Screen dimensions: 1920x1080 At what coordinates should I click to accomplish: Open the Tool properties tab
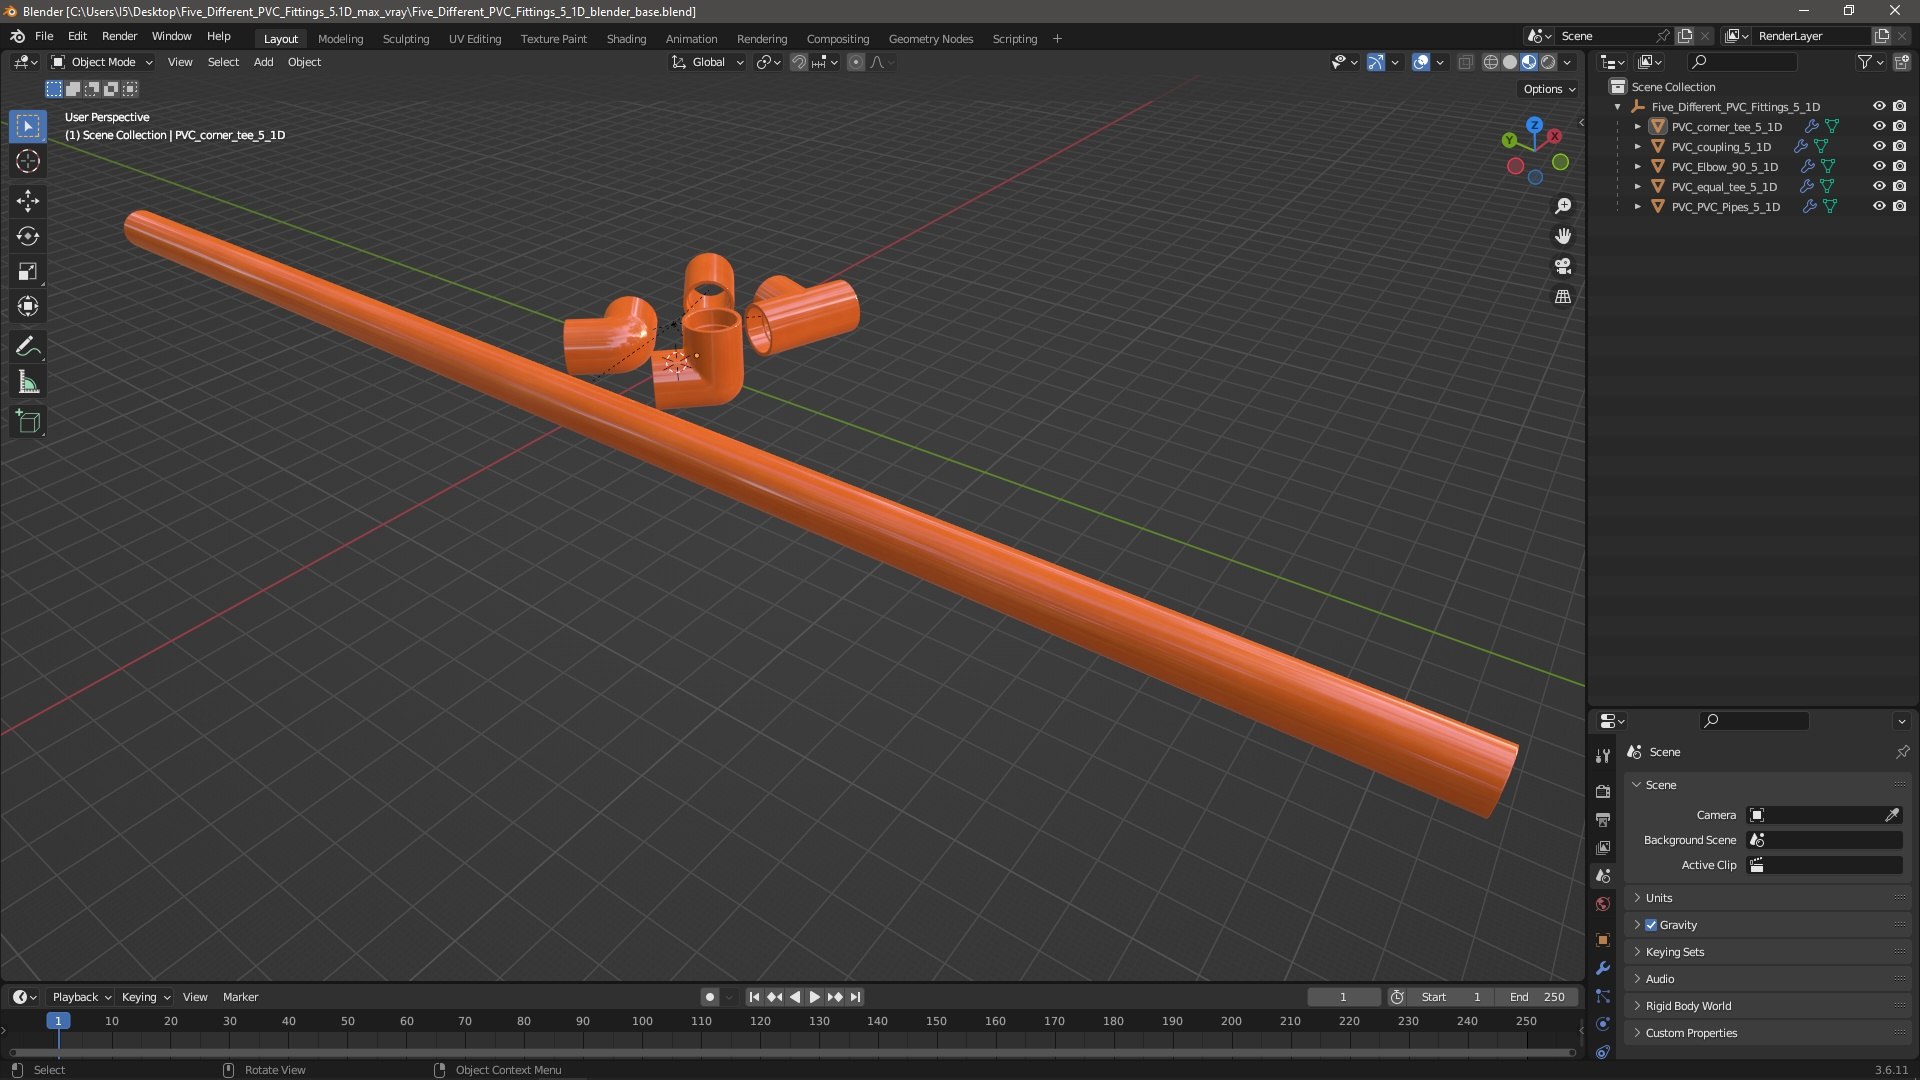[x=1603, y=755]
